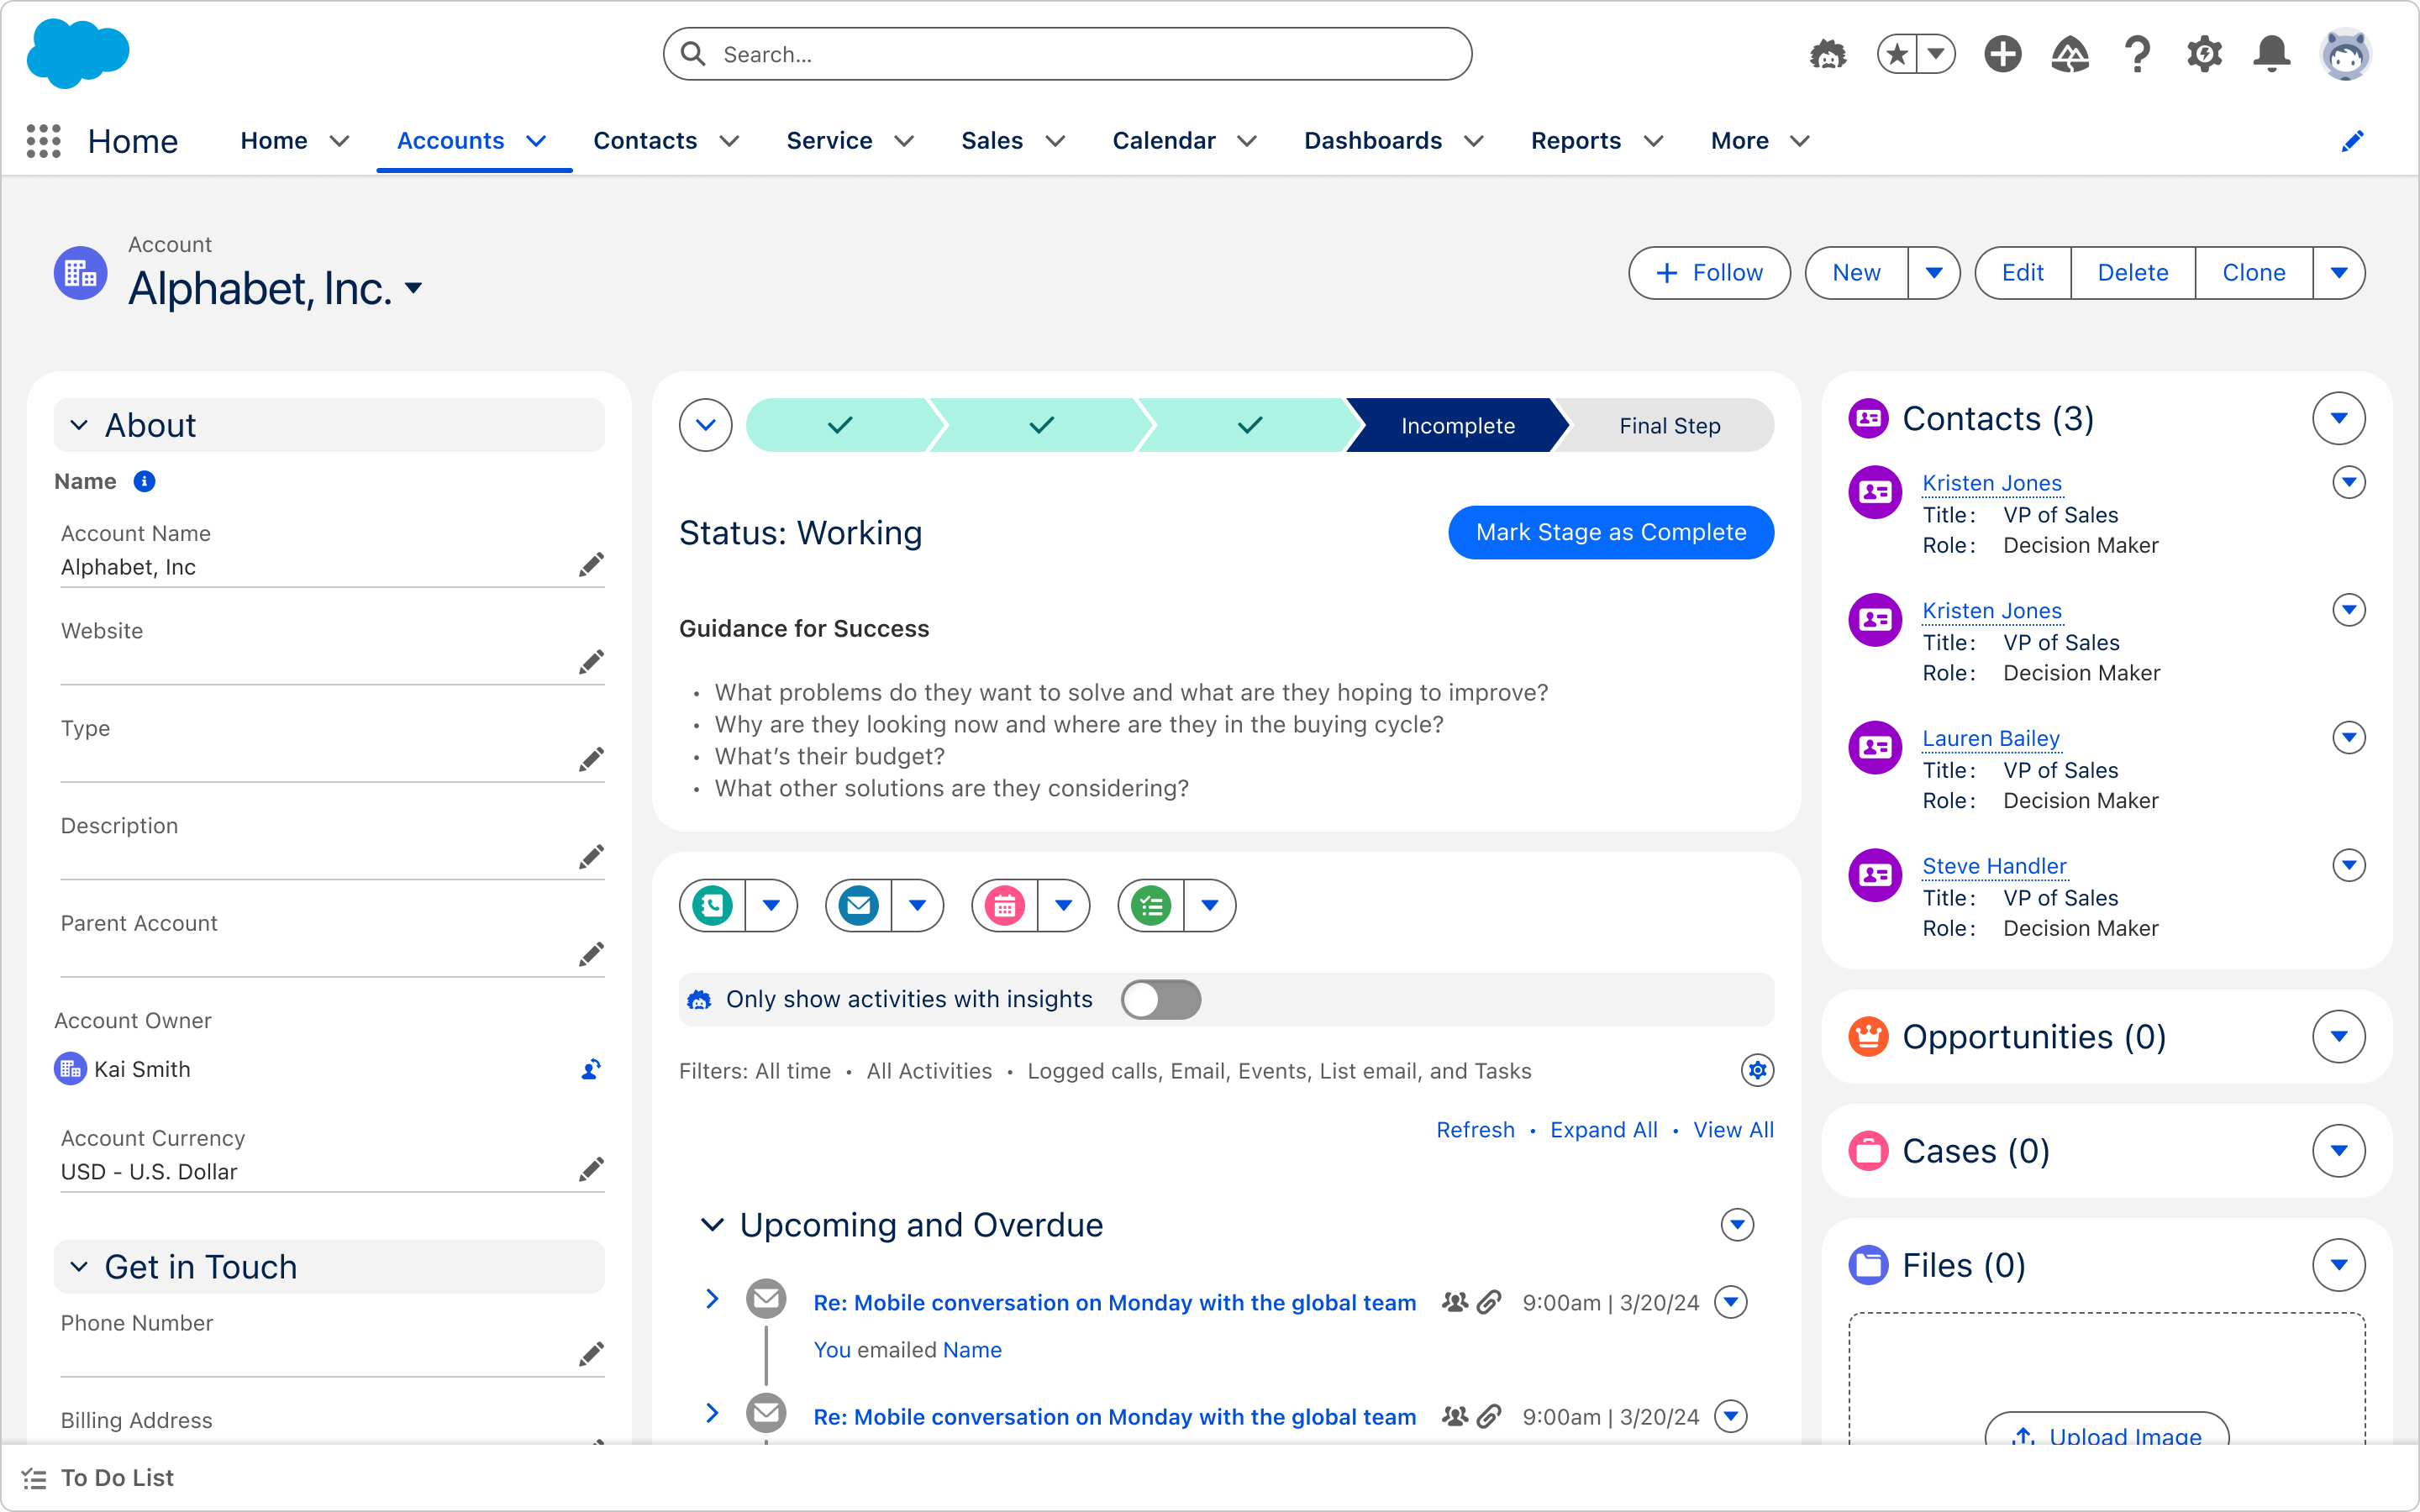Open the Favorites list dropdown arrow
2420x1512 pixels.
coord(1936,54)
